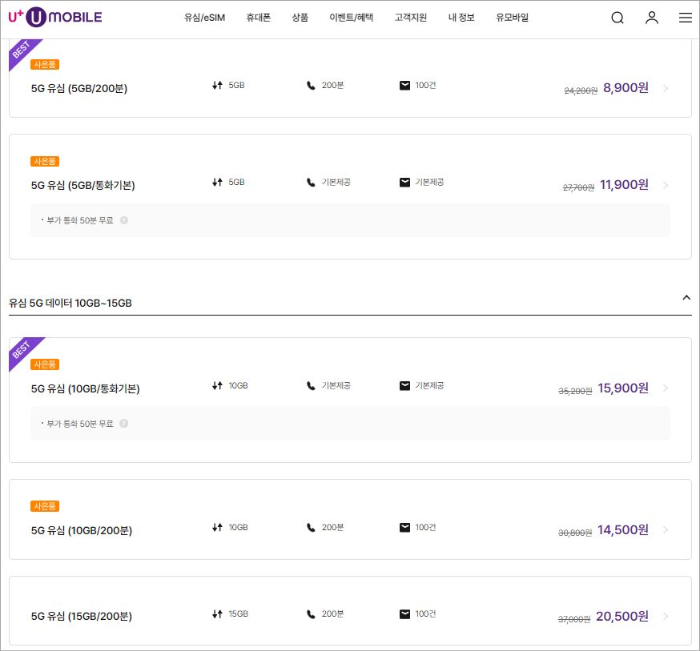The height and width of the screenshot is (651, 700).
Task: Open the 고객지원 menu
Action: 411,18
